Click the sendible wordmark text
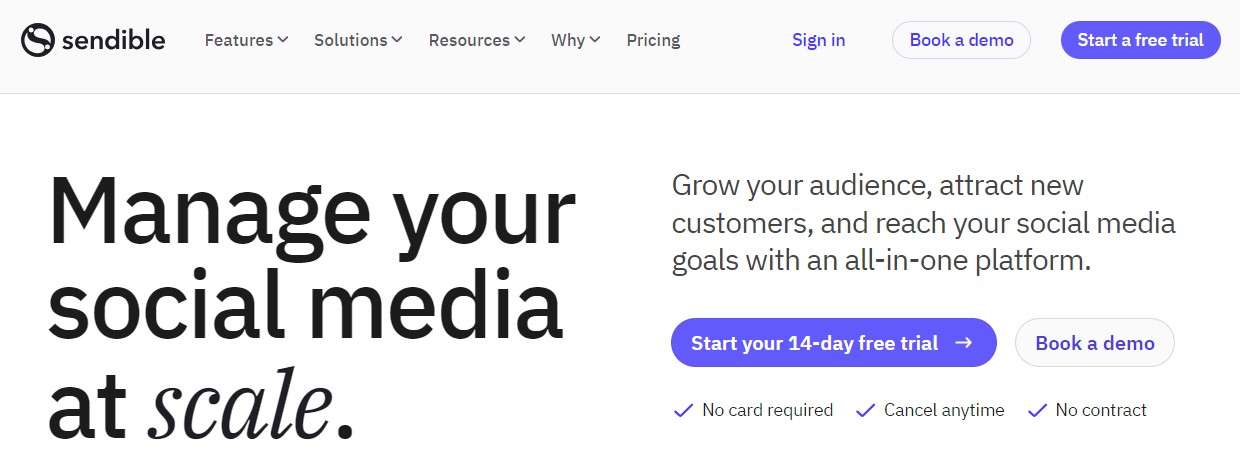Image resolution: width=1240 pixels, height=468 pixels. 113,40
